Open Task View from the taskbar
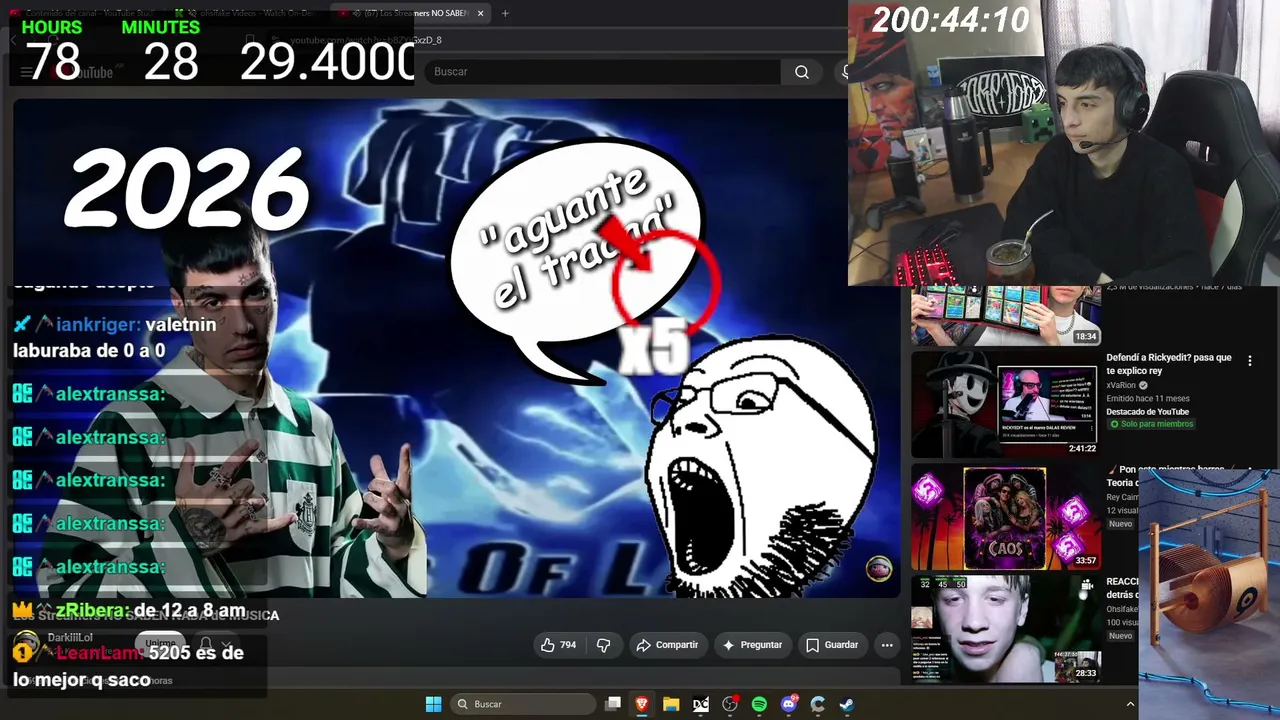The image size is (1280, 720). pyautogui.click(x=613, y=704)
